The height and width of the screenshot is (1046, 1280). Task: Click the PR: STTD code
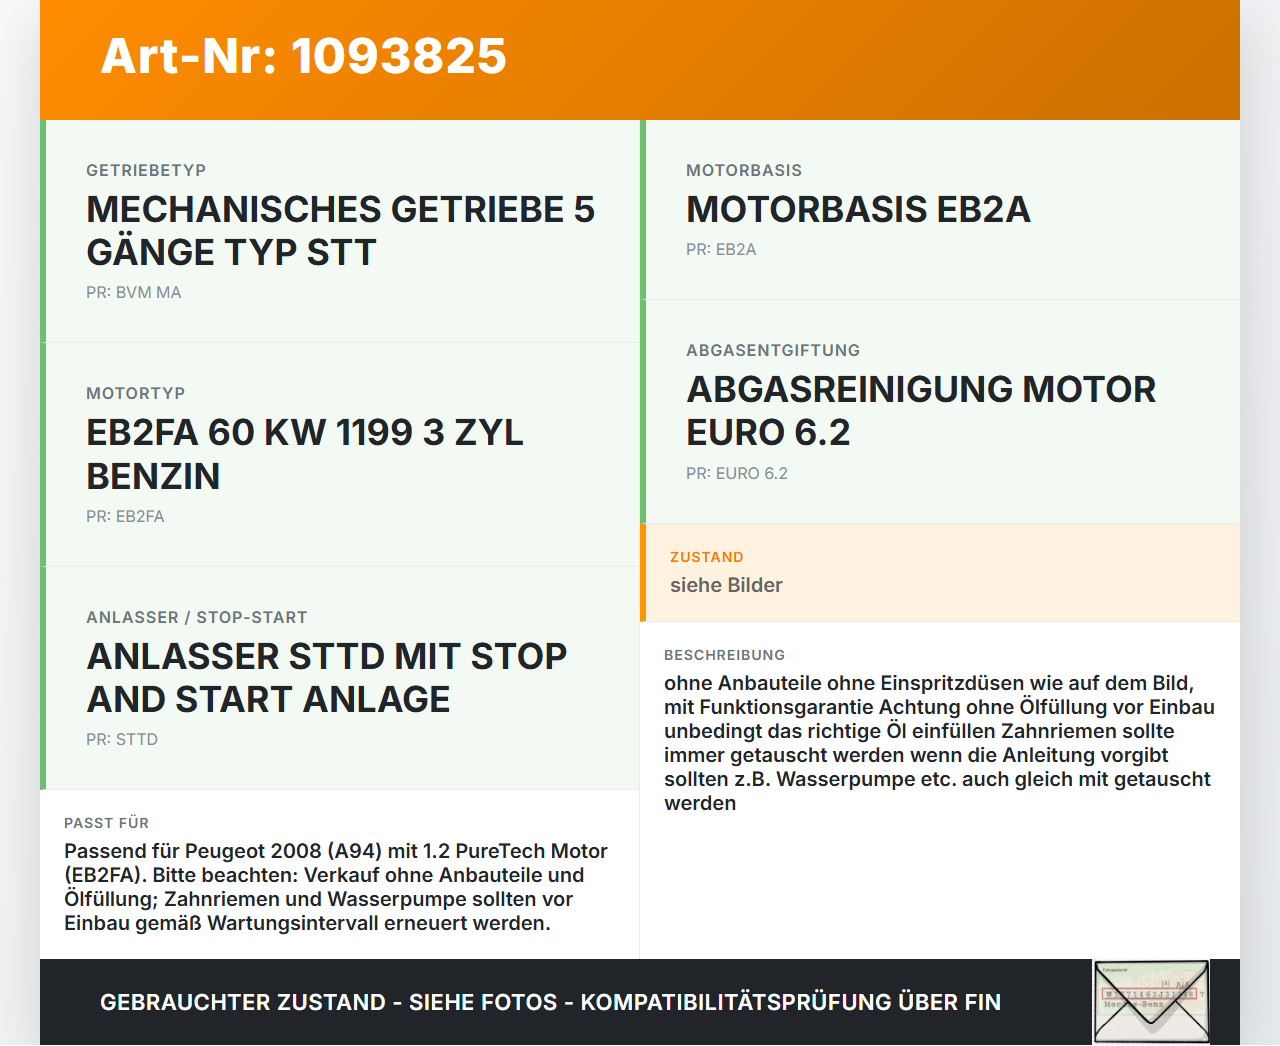(122, 740)
